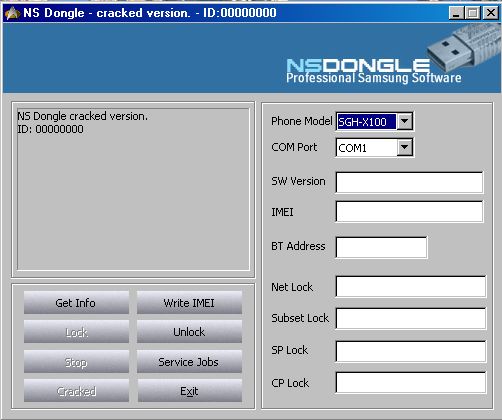
Task: Click the Cracked button
Action: coord(76,390)
